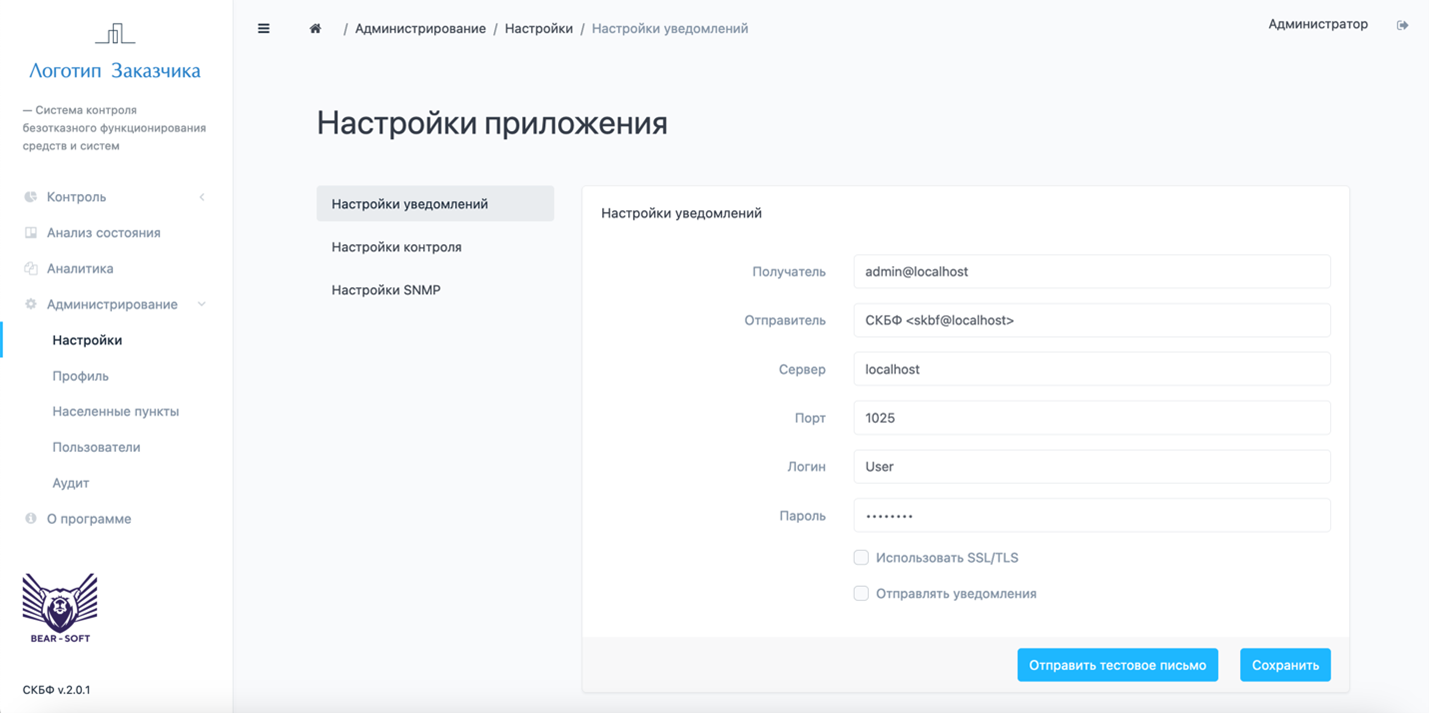Collapse the Контроль section via its chevron

pos(202,197)
